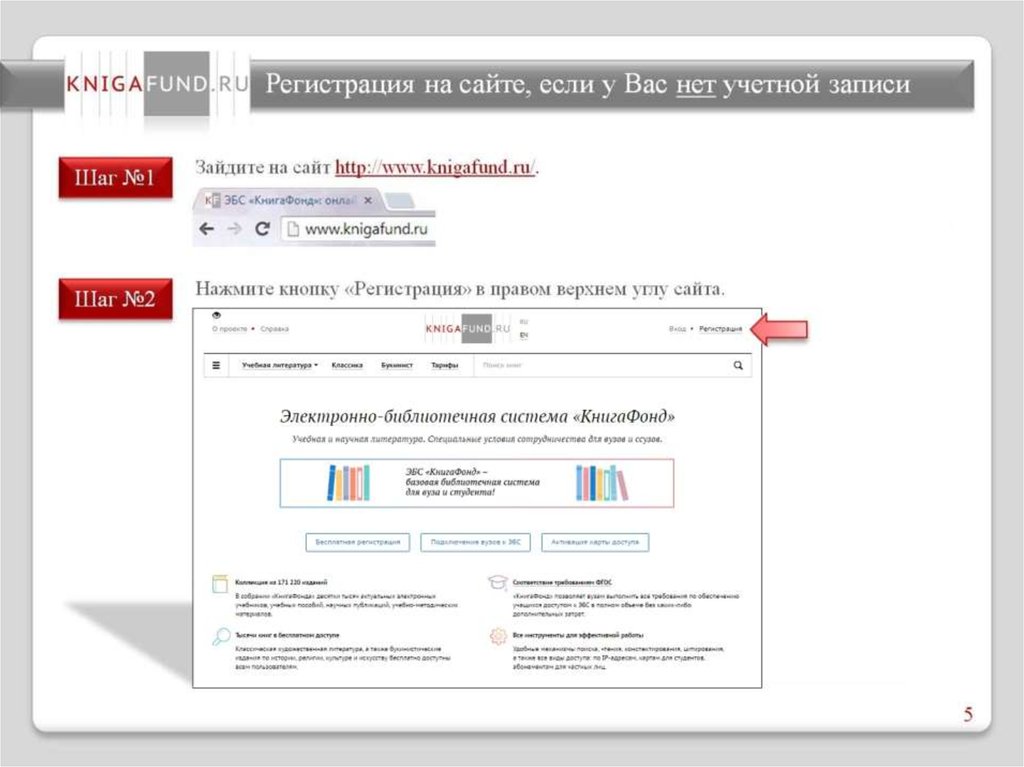Toggle the eye accessibility icon on the site

click(216, 316)
